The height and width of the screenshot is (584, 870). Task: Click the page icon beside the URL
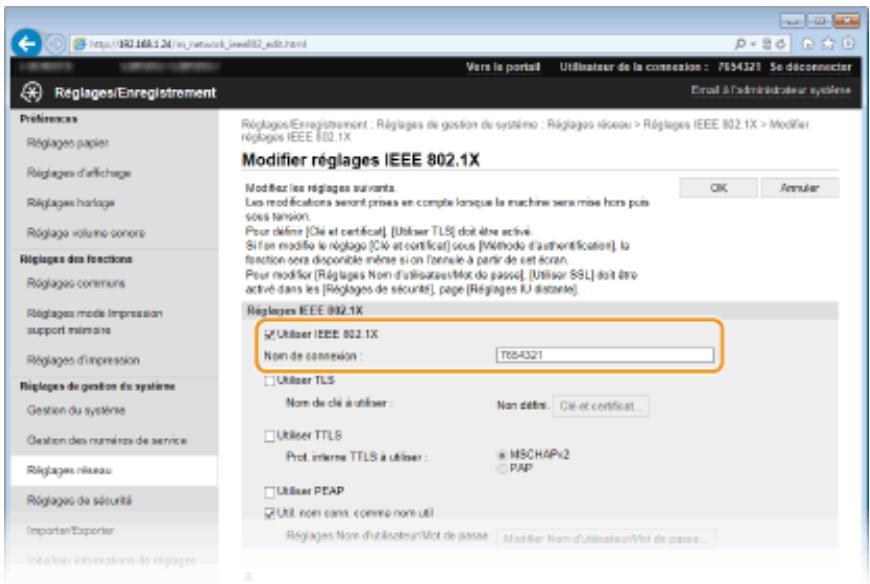point(79,44)
